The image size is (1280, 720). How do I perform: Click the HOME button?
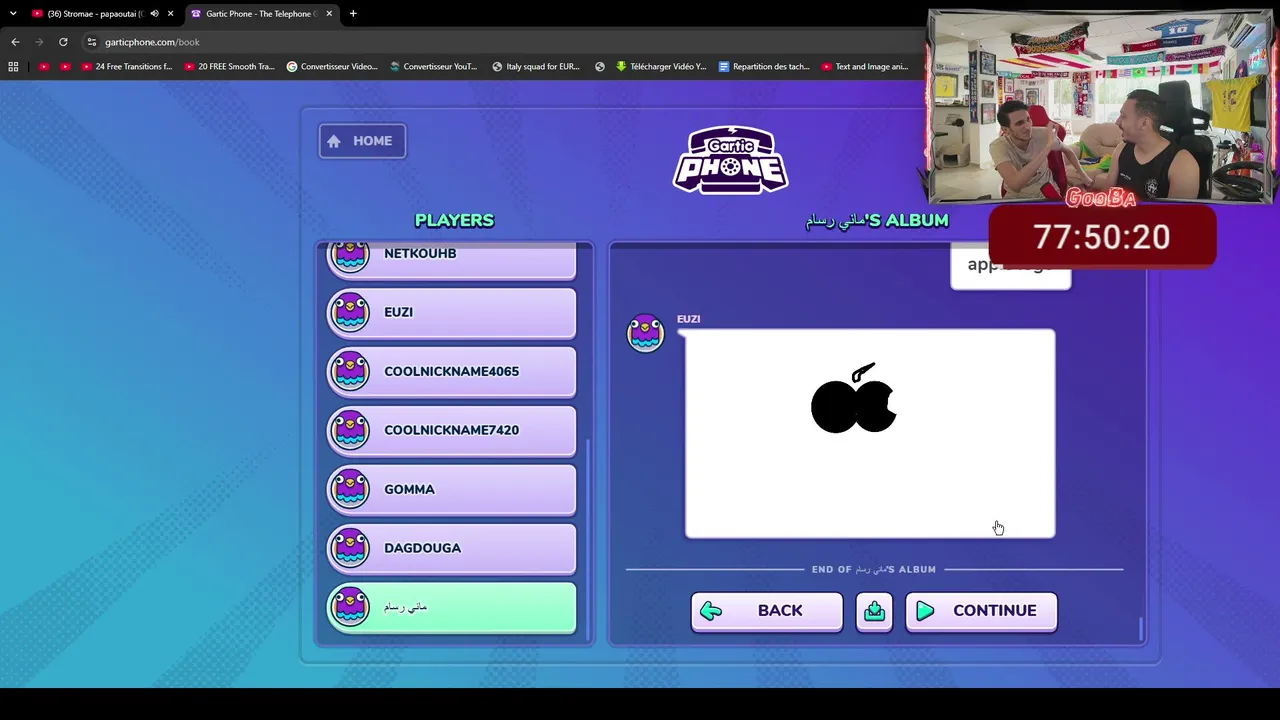pyautogui.click(x=362, y=141)
